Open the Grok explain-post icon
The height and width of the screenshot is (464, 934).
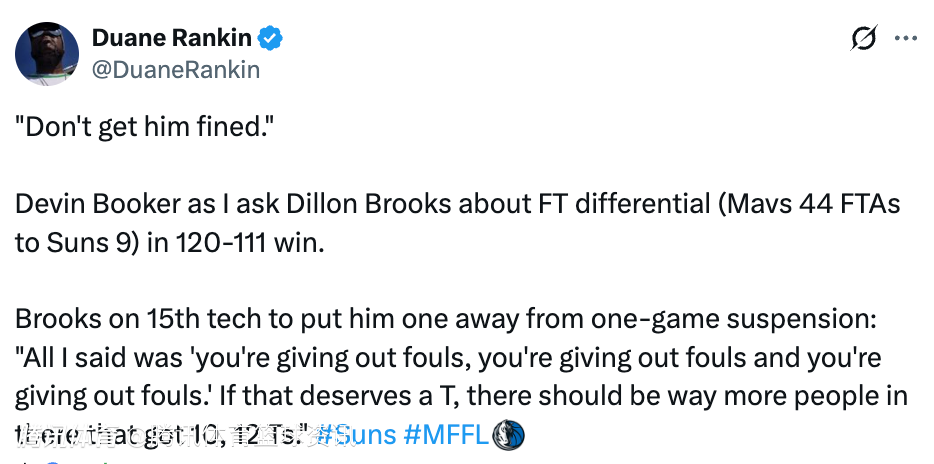point(864,39)
